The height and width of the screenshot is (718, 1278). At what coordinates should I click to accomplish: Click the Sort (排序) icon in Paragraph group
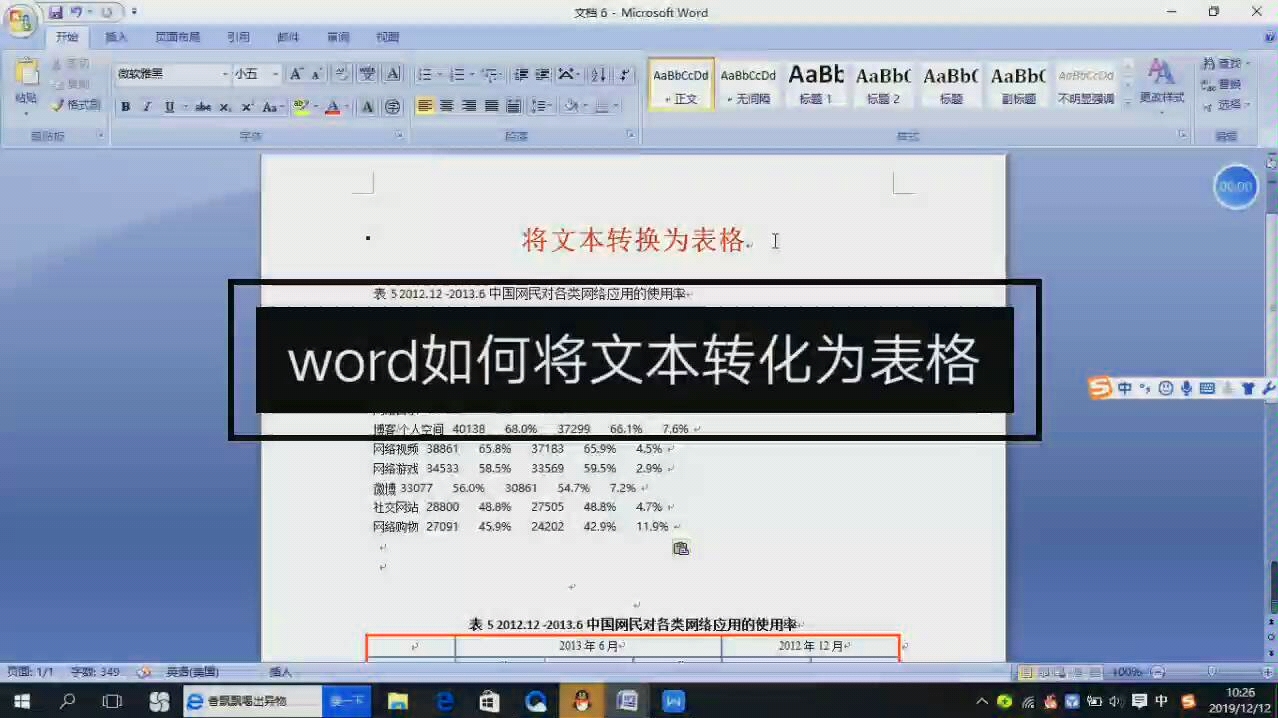(598, 76)
